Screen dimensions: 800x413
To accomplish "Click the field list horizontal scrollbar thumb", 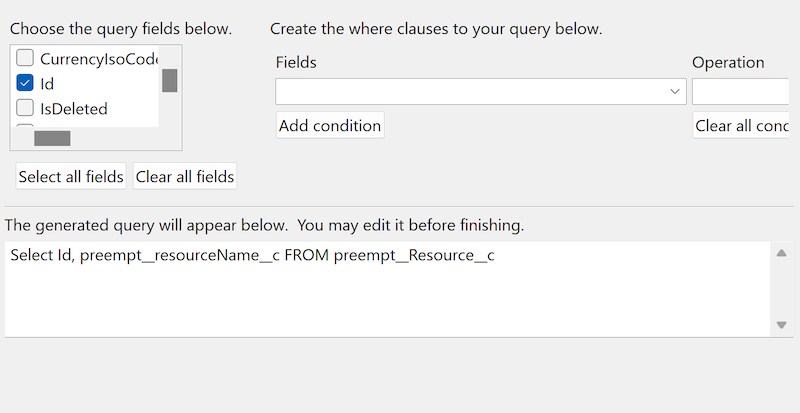I will 52,138.
